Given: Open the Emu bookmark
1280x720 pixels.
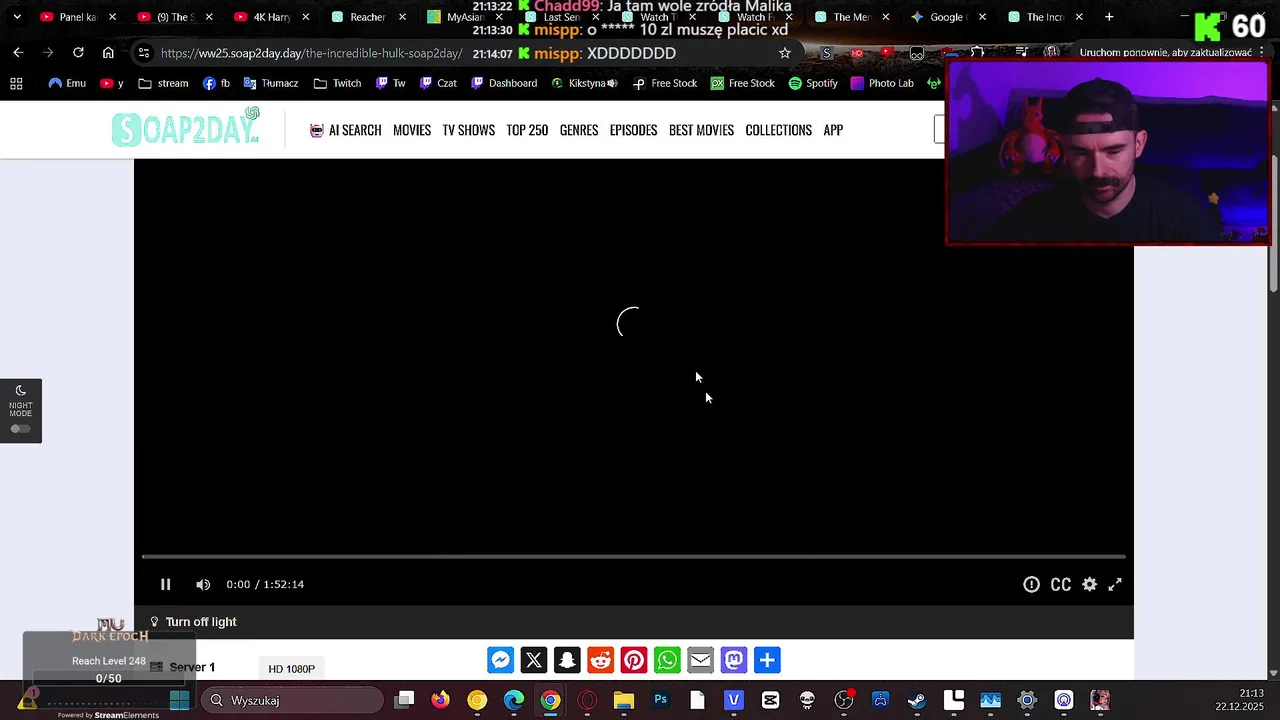Looking at the screenshot, I should (x=67, y=83).
